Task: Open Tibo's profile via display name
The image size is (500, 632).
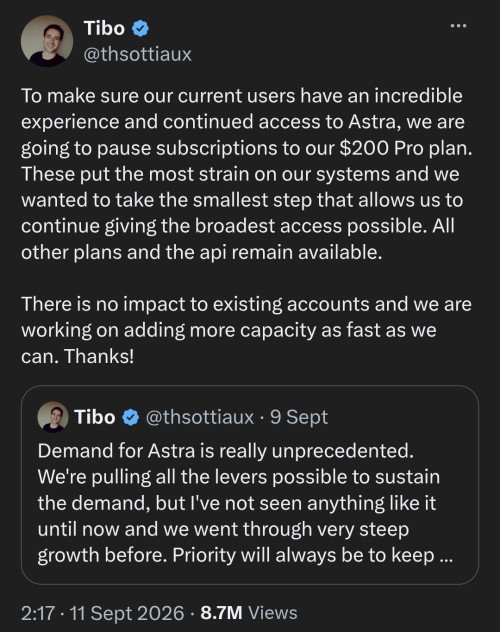Action: pyautogui.click(x=104, y=28)
